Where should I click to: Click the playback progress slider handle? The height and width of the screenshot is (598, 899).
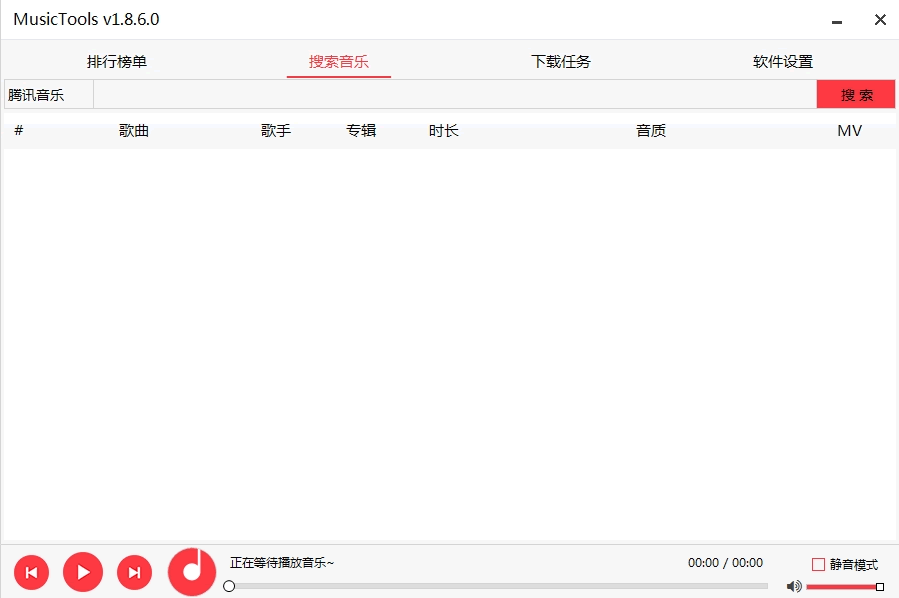[x=229, y=587]
